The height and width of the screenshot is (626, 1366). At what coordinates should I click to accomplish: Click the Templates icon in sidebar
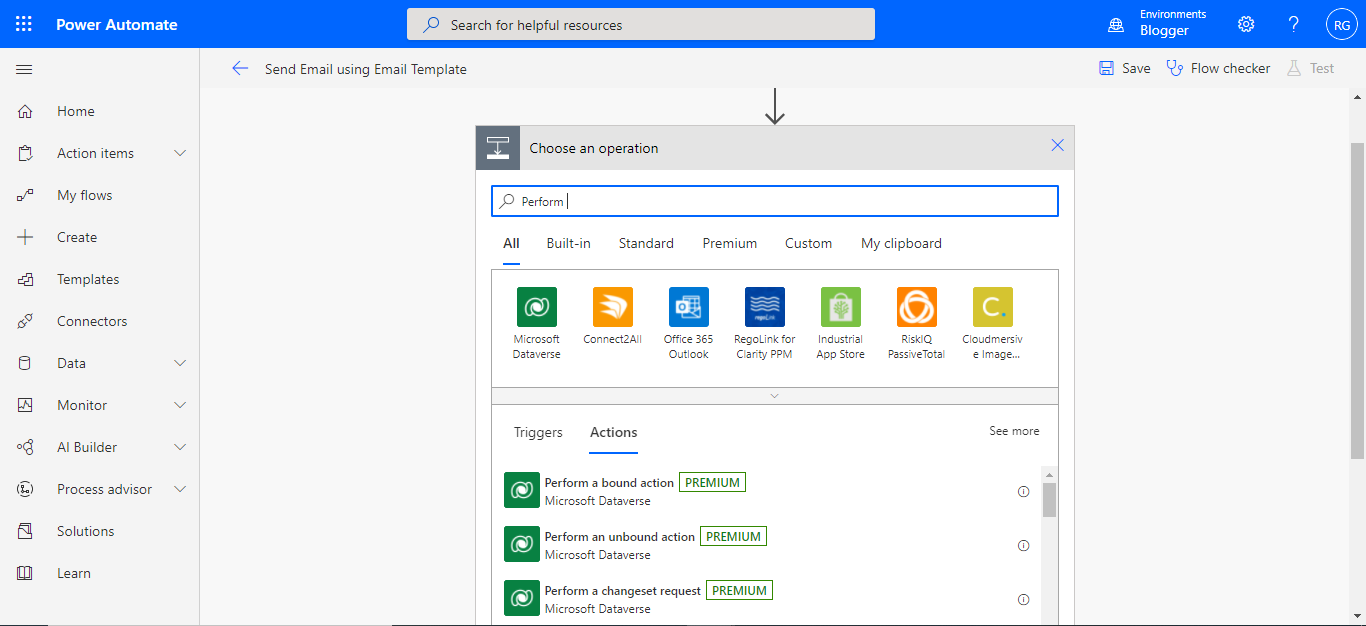coord(25,279)
